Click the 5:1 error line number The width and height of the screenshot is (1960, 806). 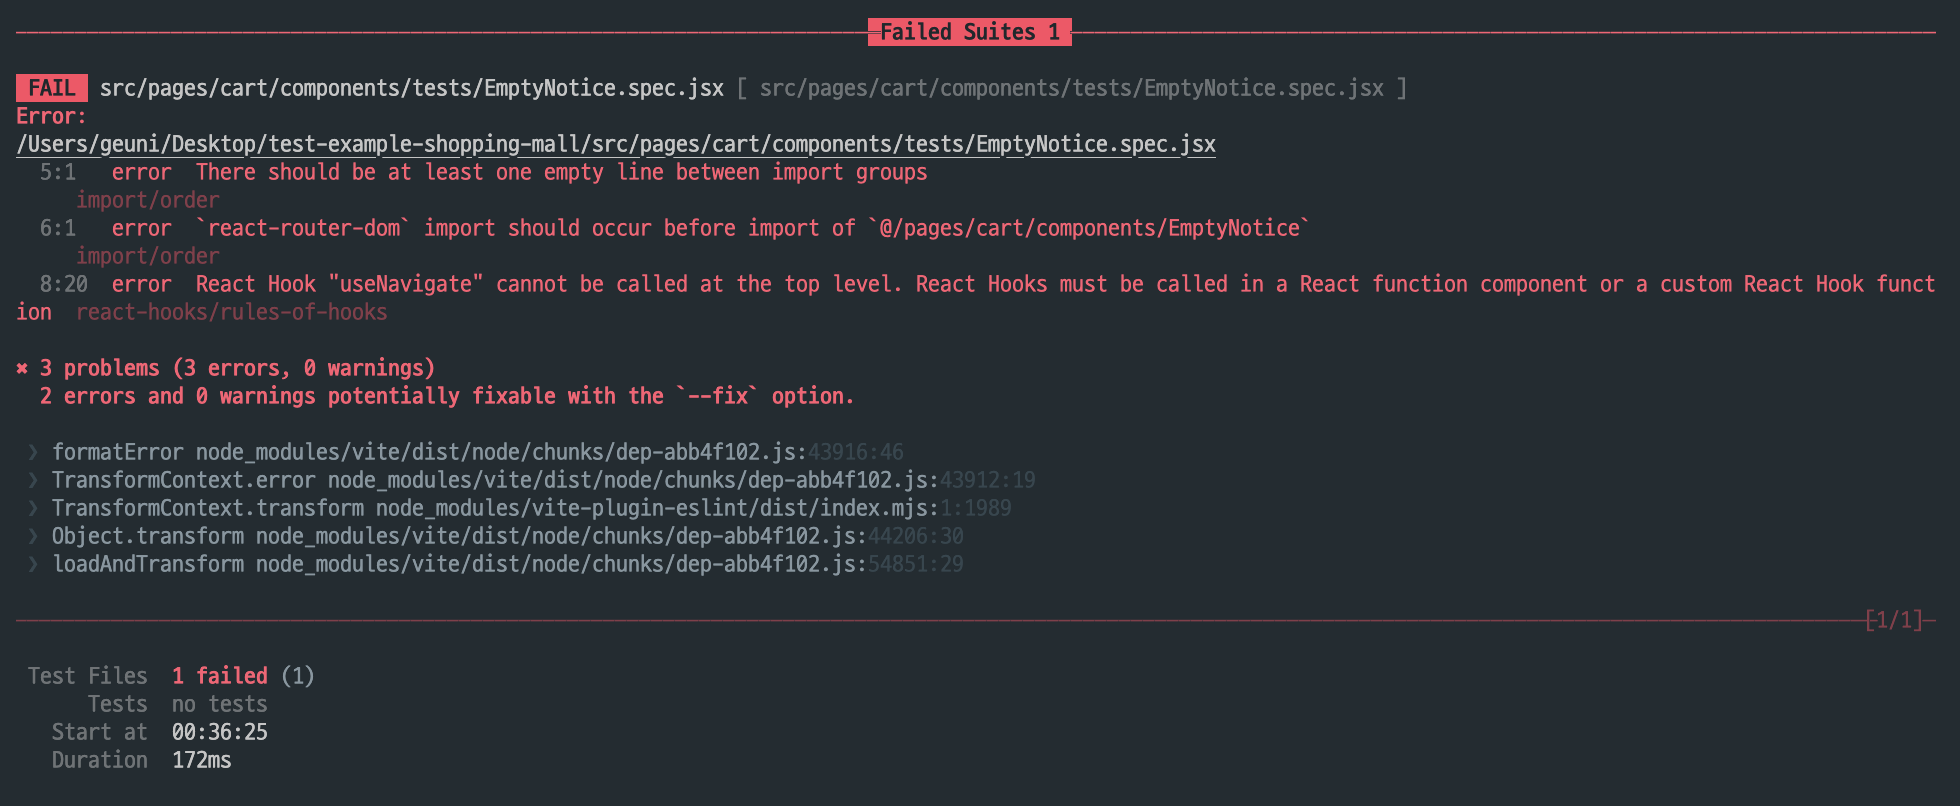click(58, 172)
